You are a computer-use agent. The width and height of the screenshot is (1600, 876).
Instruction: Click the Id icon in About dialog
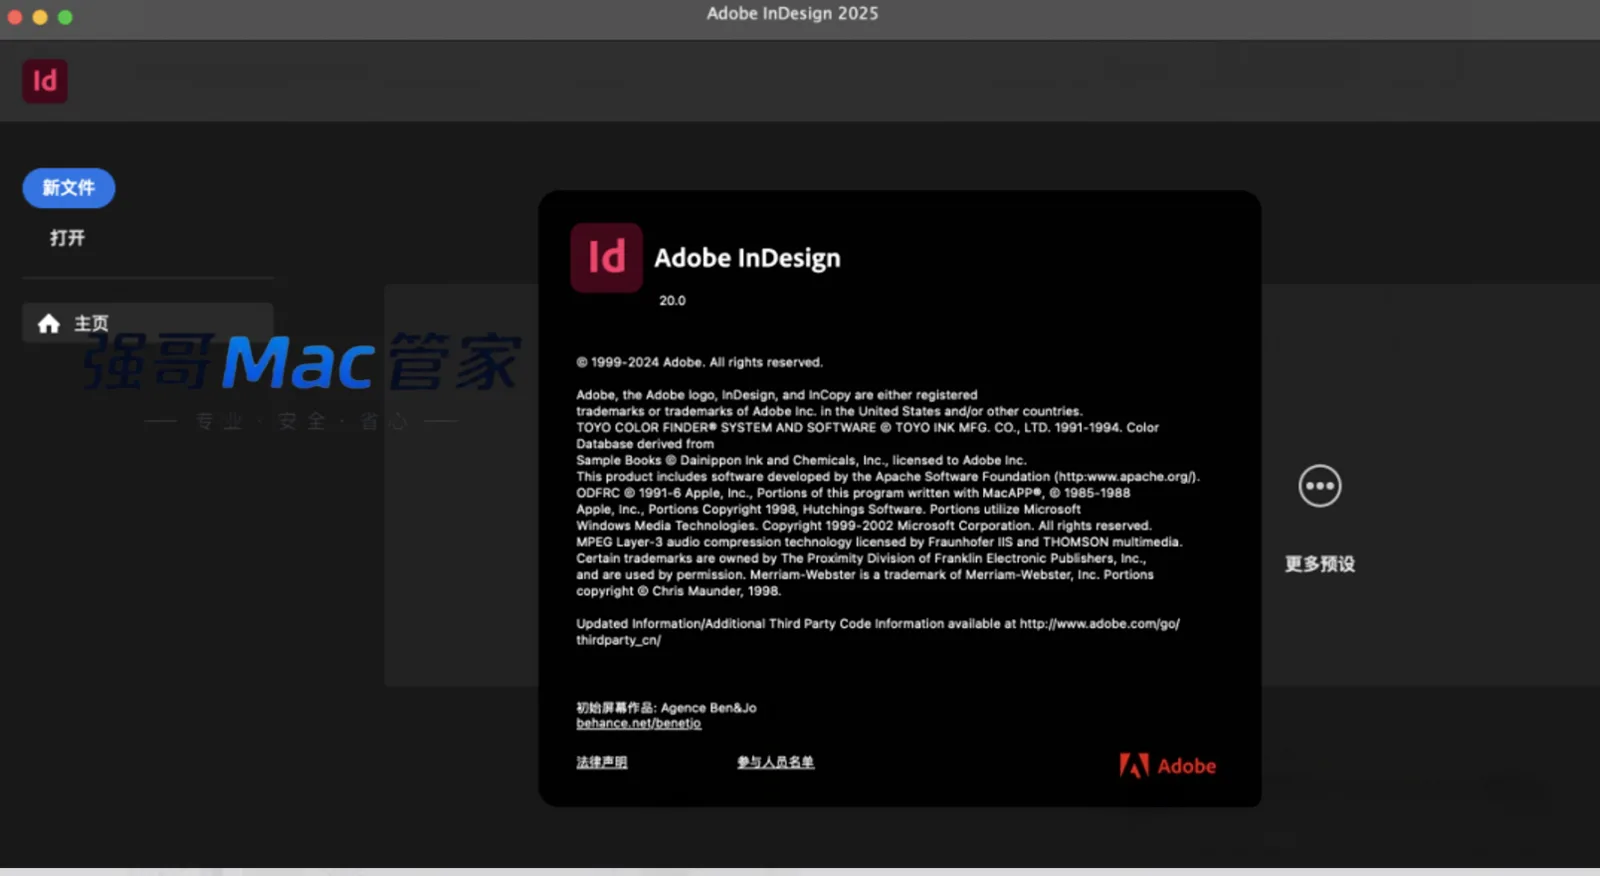[x=606, y=257]
